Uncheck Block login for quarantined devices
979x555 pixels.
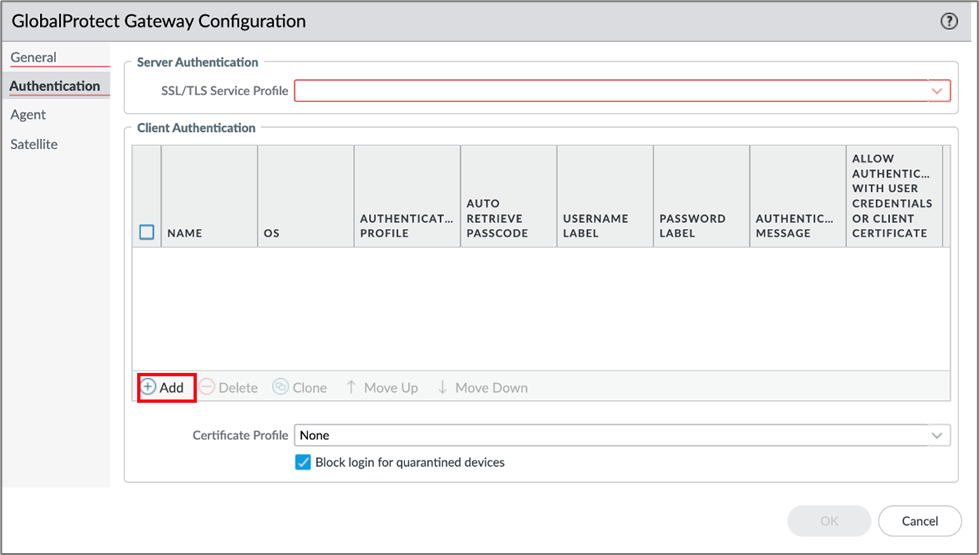pyautogui.click(x=303, y=462)
